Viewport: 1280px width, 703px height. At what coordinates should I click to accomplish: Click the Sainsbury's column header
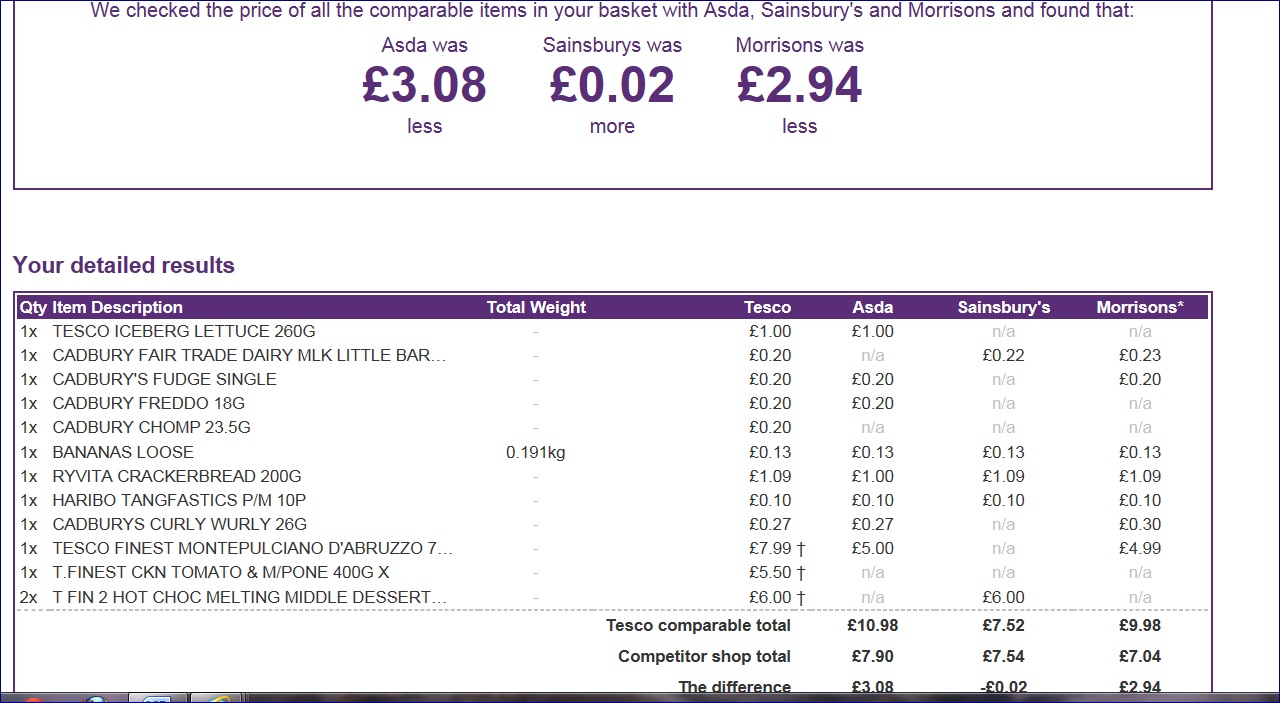click(x=1003, y=307)
